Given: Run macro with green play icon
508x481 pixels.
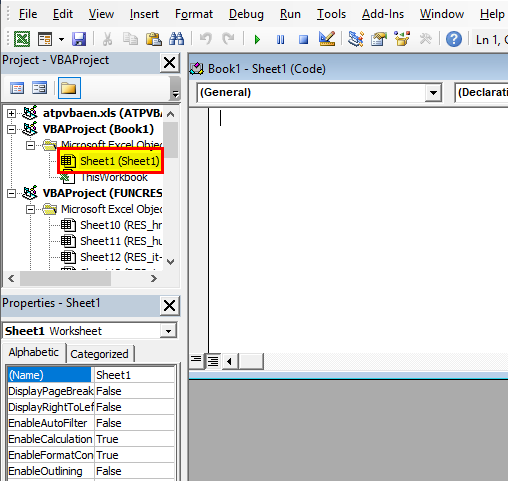Looking at the screenshot, I should 257,40.
